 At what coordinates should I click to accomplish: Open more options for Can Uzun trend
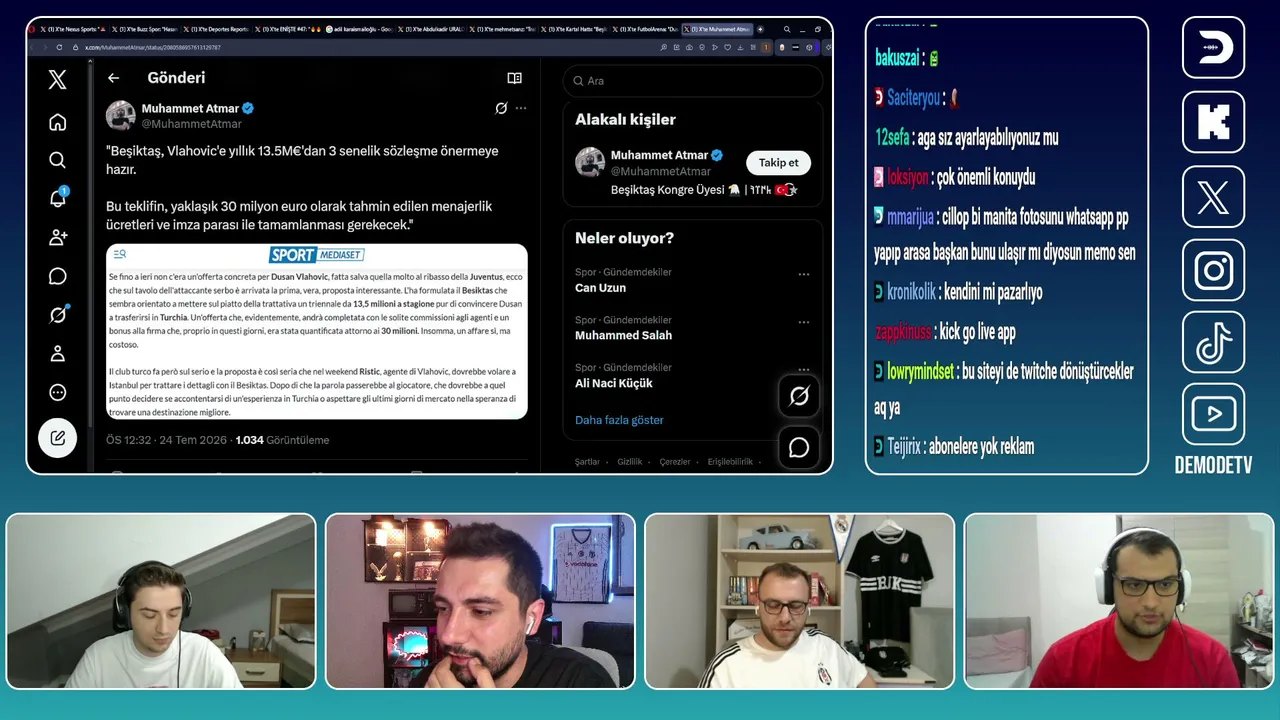[804, 274]
